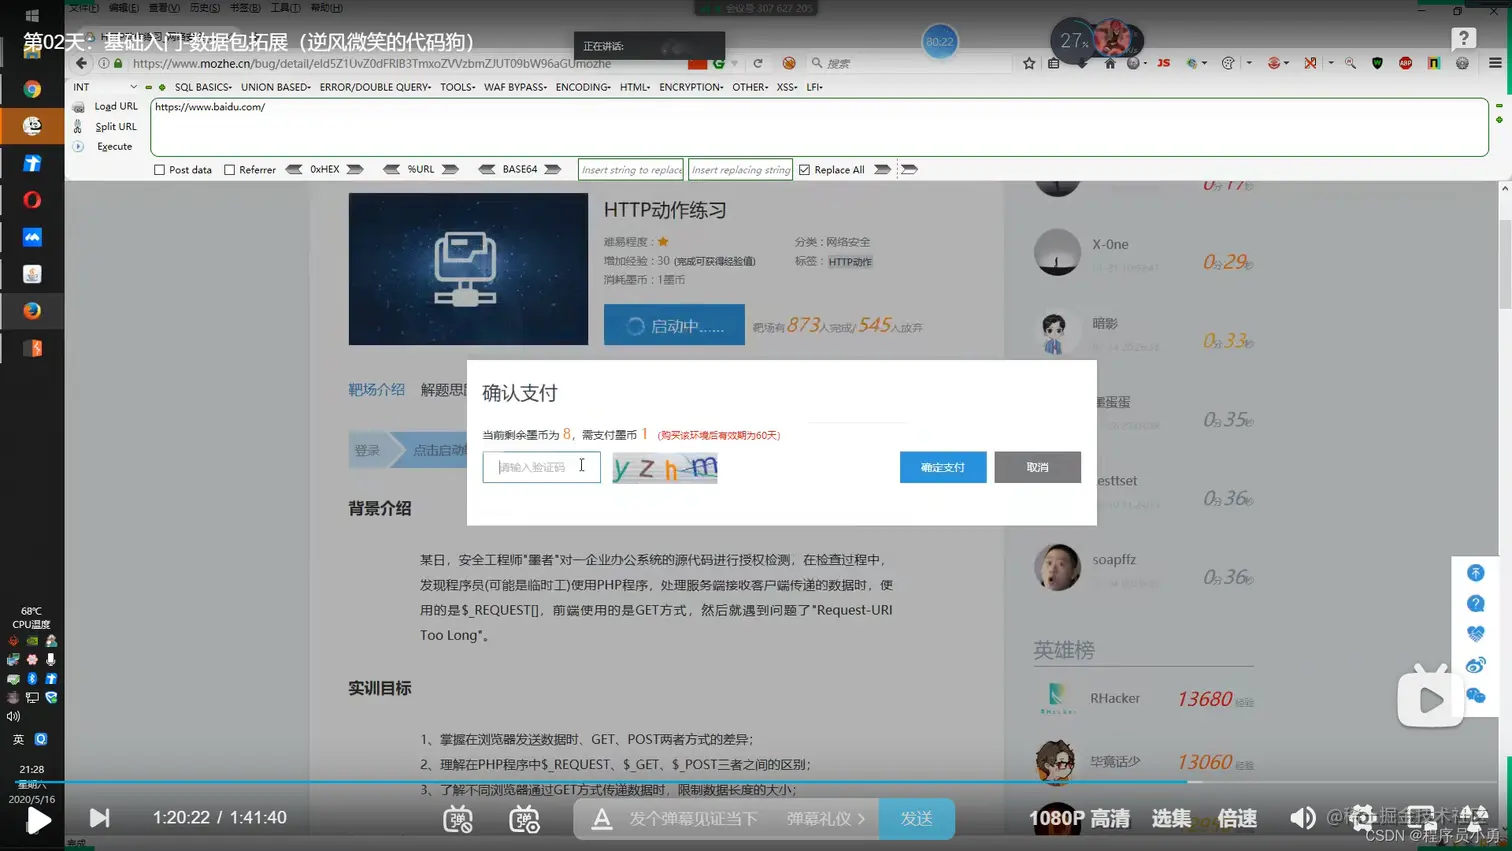Go back with the browser back arrow
Image resolution: width=1512 pixels, height=851 pixels.
82,63
